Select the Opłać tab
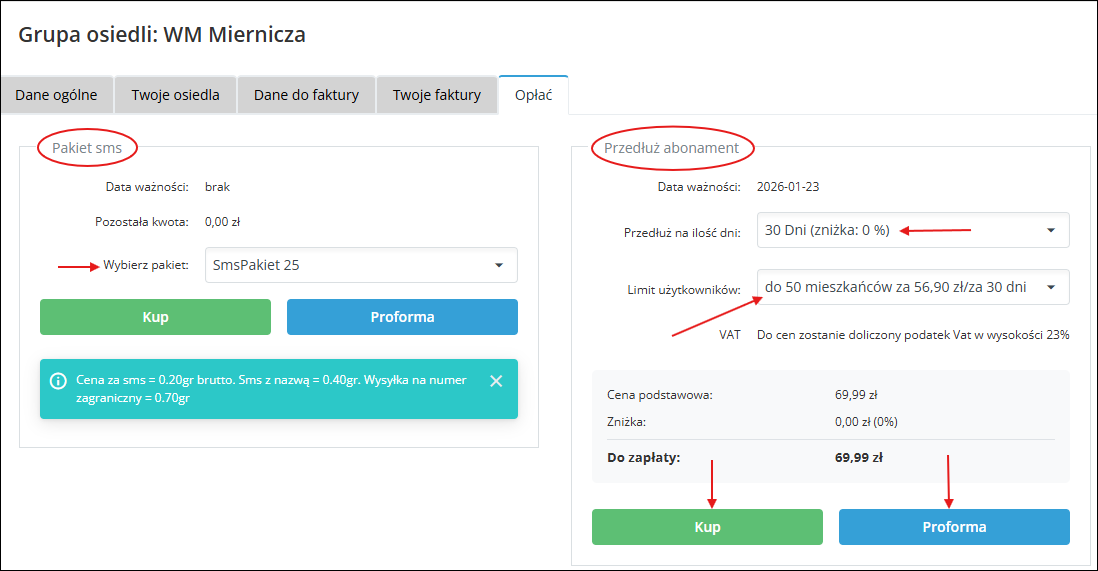The height and width of the screenshot is (571, 1098). (x=533, y=95)
